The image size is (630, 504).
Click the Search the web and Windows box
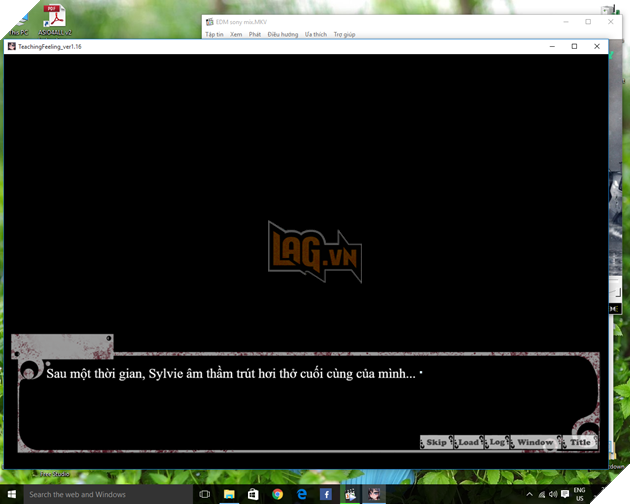click(x=108, y=494)
